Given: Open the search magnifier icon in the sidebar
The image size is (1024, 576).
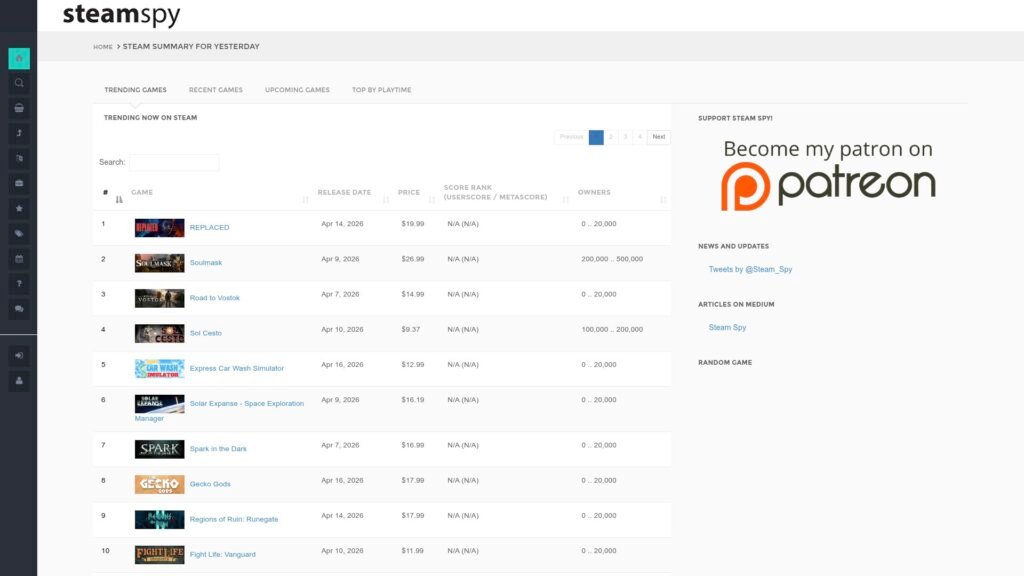Looking at the screenshot, I should point(19,83).
